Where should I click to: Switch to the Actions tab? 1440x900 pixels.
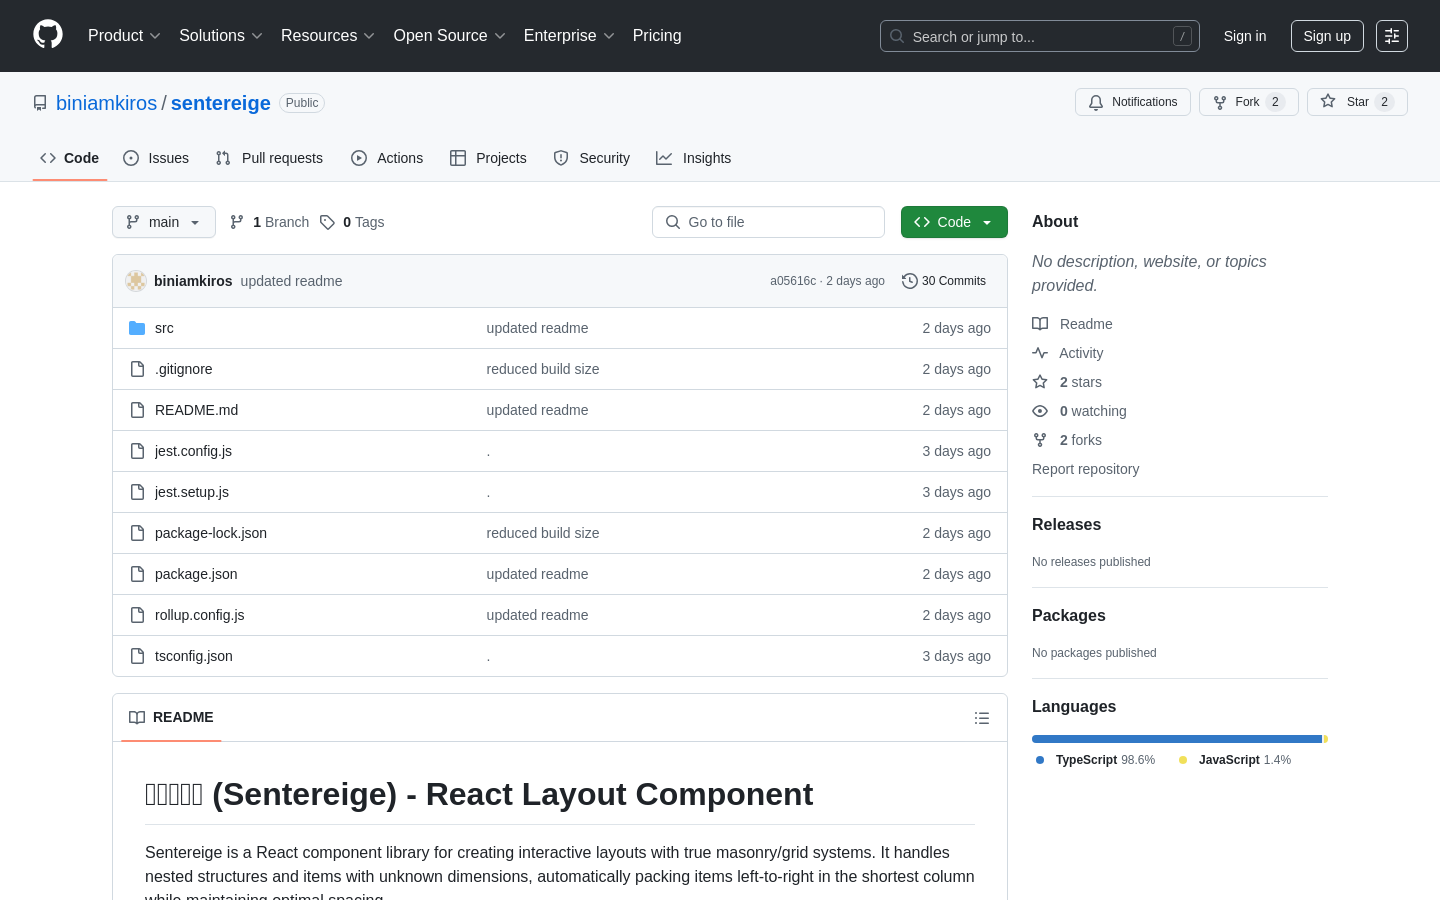(x=387, y=158)
